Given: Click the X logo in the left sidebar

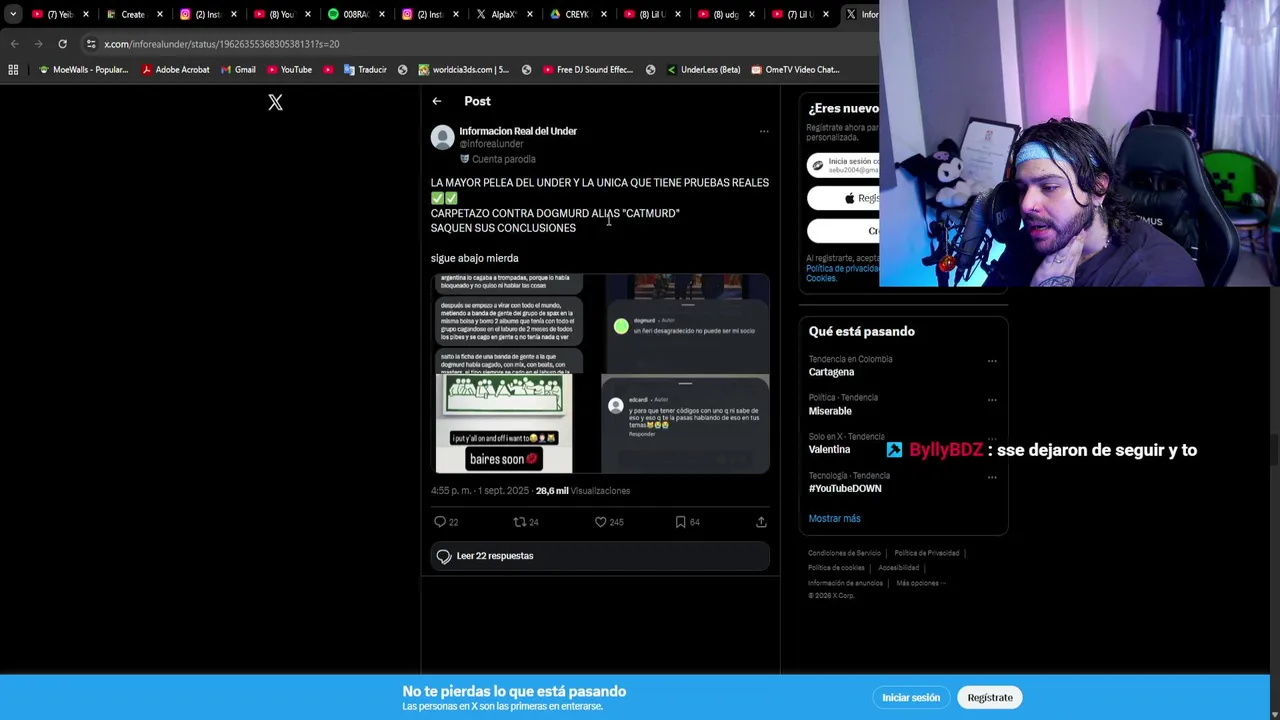Looking at the screenshot, I should [x=275, y=103].
